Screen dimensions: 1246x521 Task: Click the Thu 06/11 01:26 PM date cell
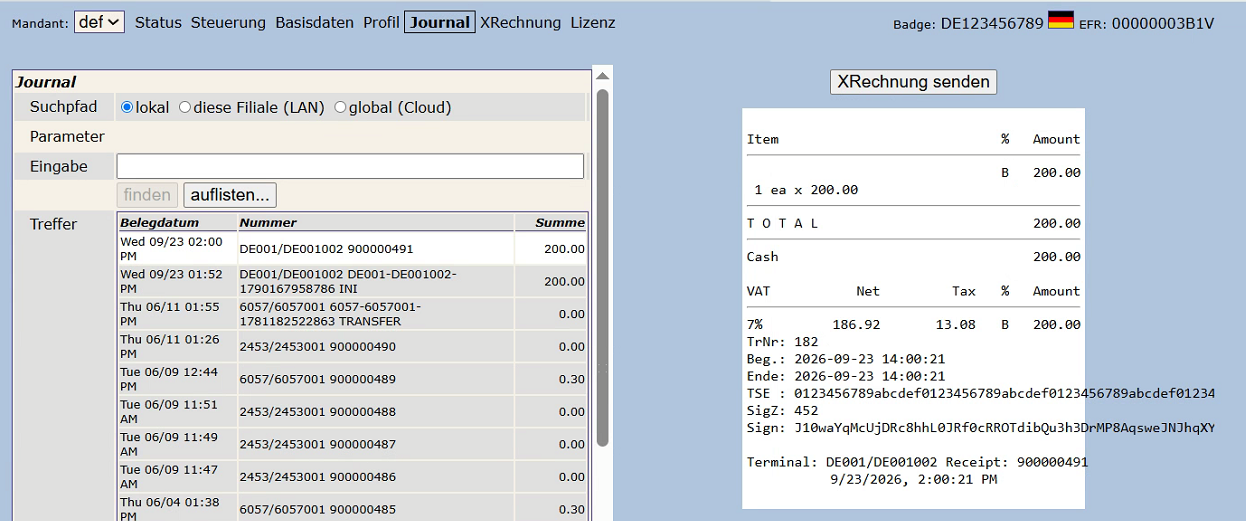click(x=178, y=347)
